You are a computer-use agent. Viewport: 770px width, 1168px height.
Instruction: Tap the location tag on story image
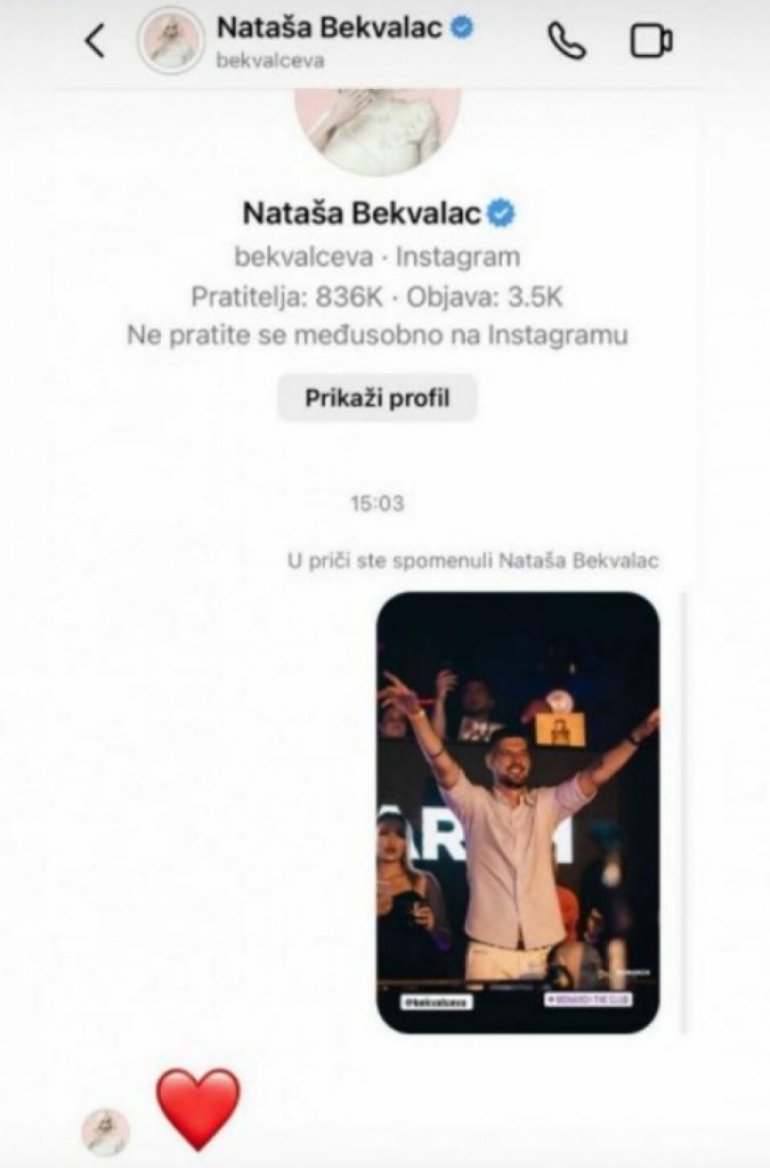point(588,999)
